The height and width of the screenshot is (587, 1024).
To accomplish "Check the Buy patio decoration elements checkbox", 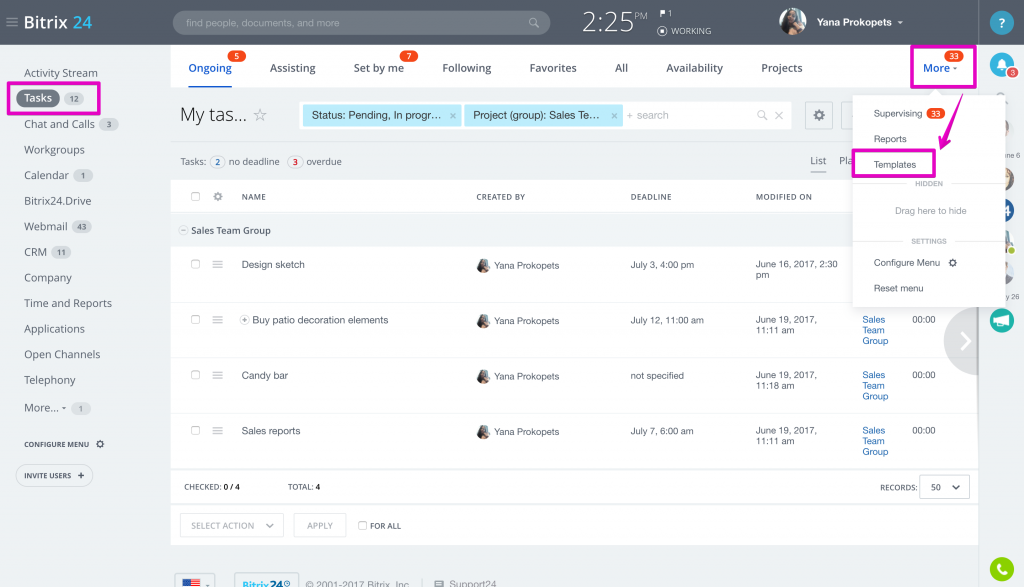I will (195, 320).
